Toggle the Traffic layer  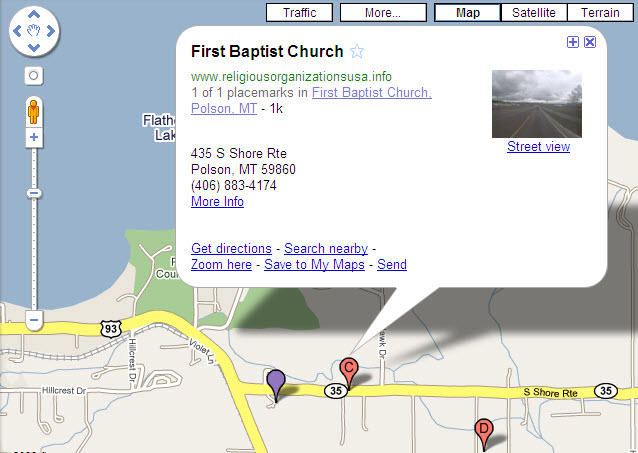[300, 13]
